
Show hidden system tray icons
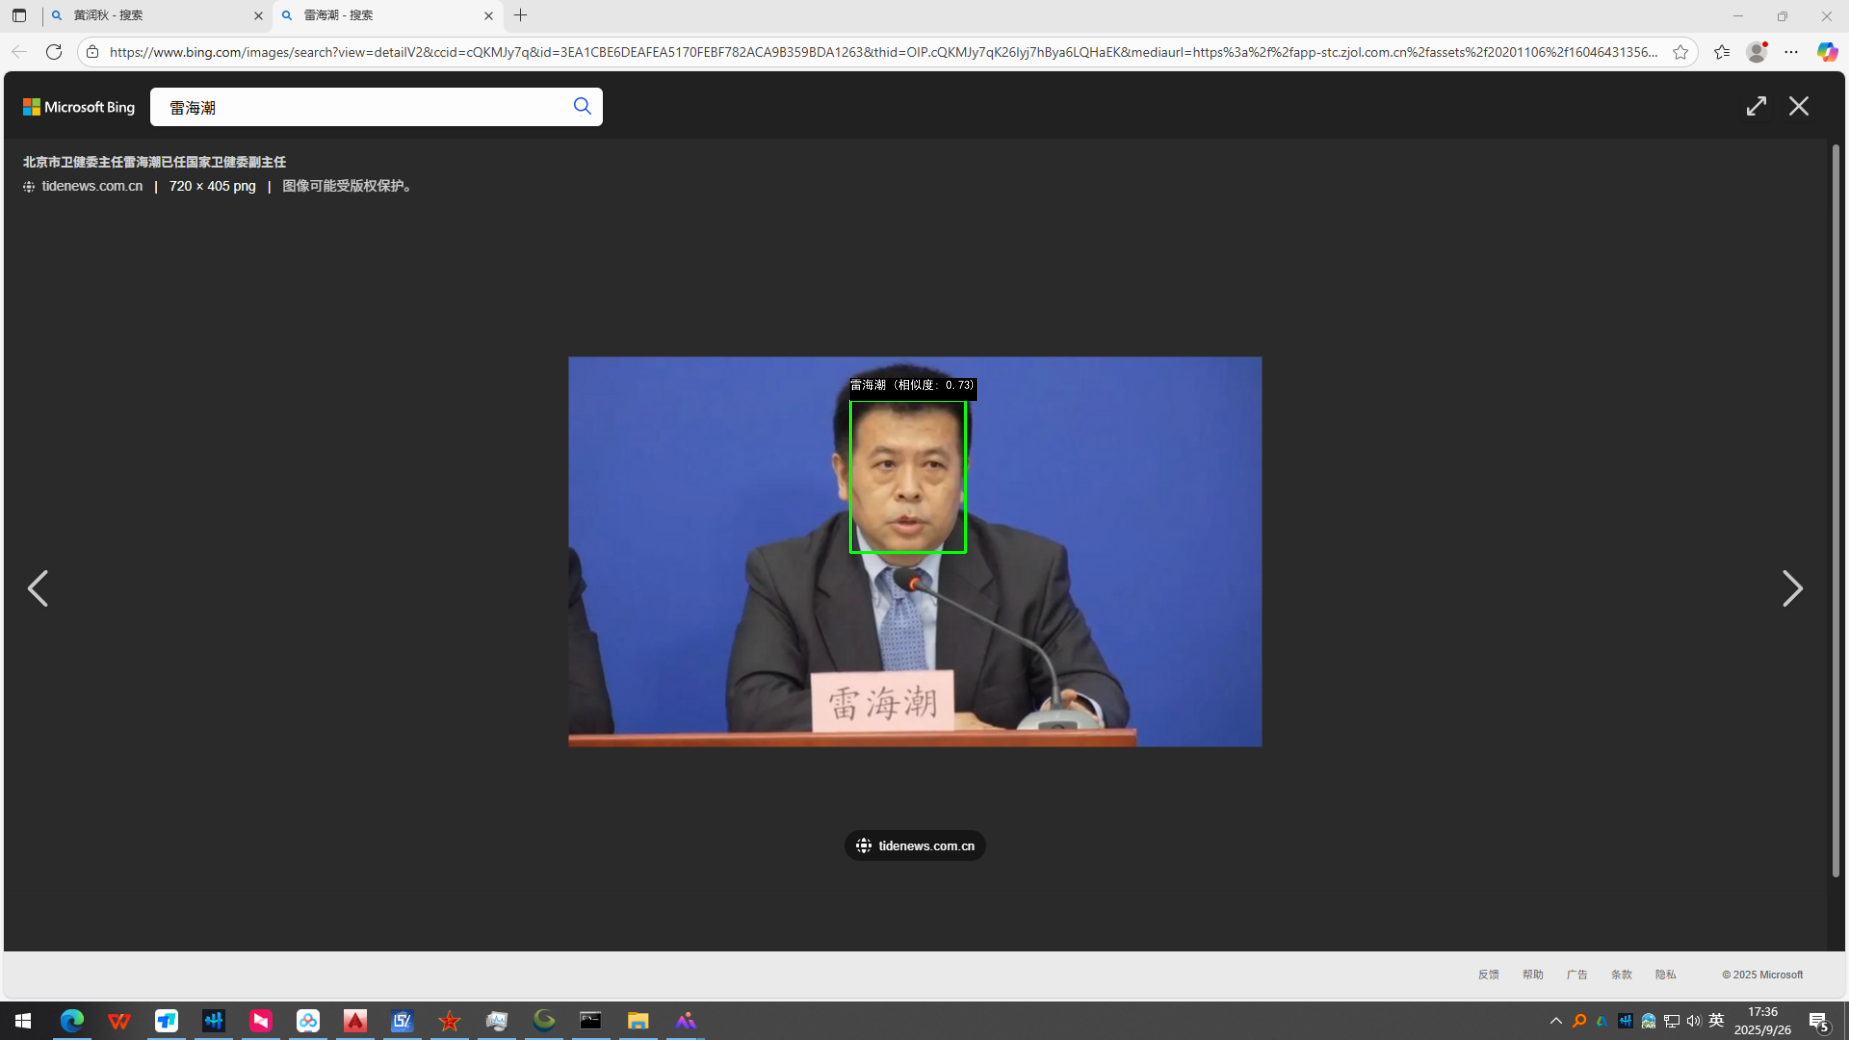(1555, 1021)
